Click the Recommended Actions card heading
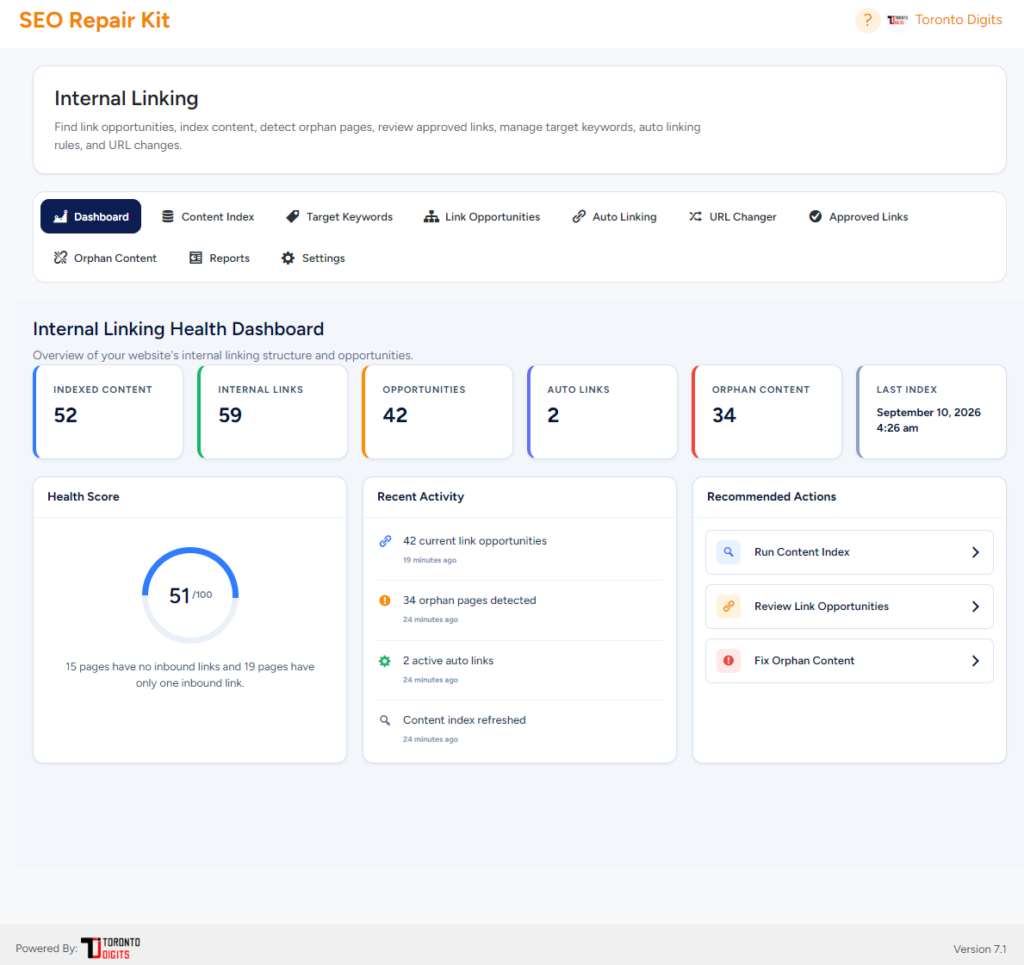The width and height of the screenshot is (1024, 965). coord(771,497)
